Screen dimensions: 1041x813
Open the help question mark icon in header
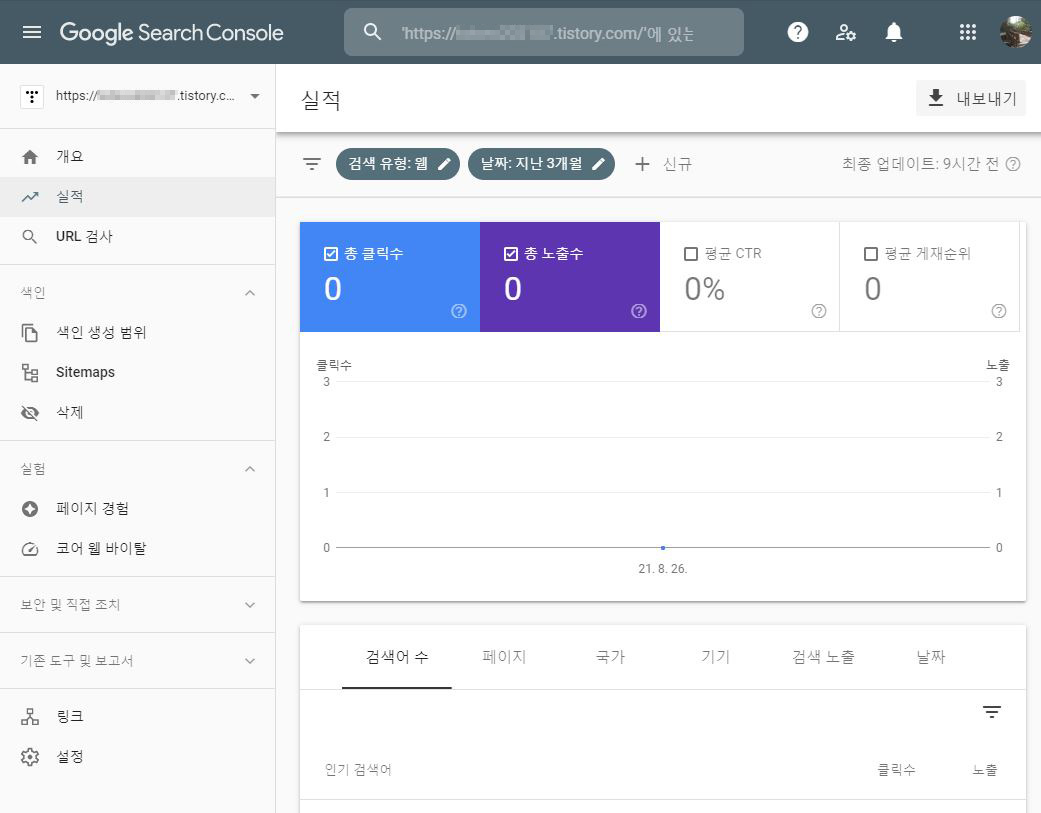click(797, 32)
